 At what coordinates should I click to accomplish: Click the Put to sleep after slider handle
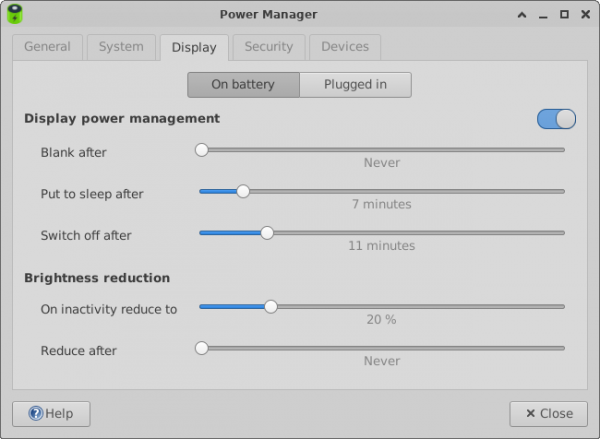coord(243,191)
